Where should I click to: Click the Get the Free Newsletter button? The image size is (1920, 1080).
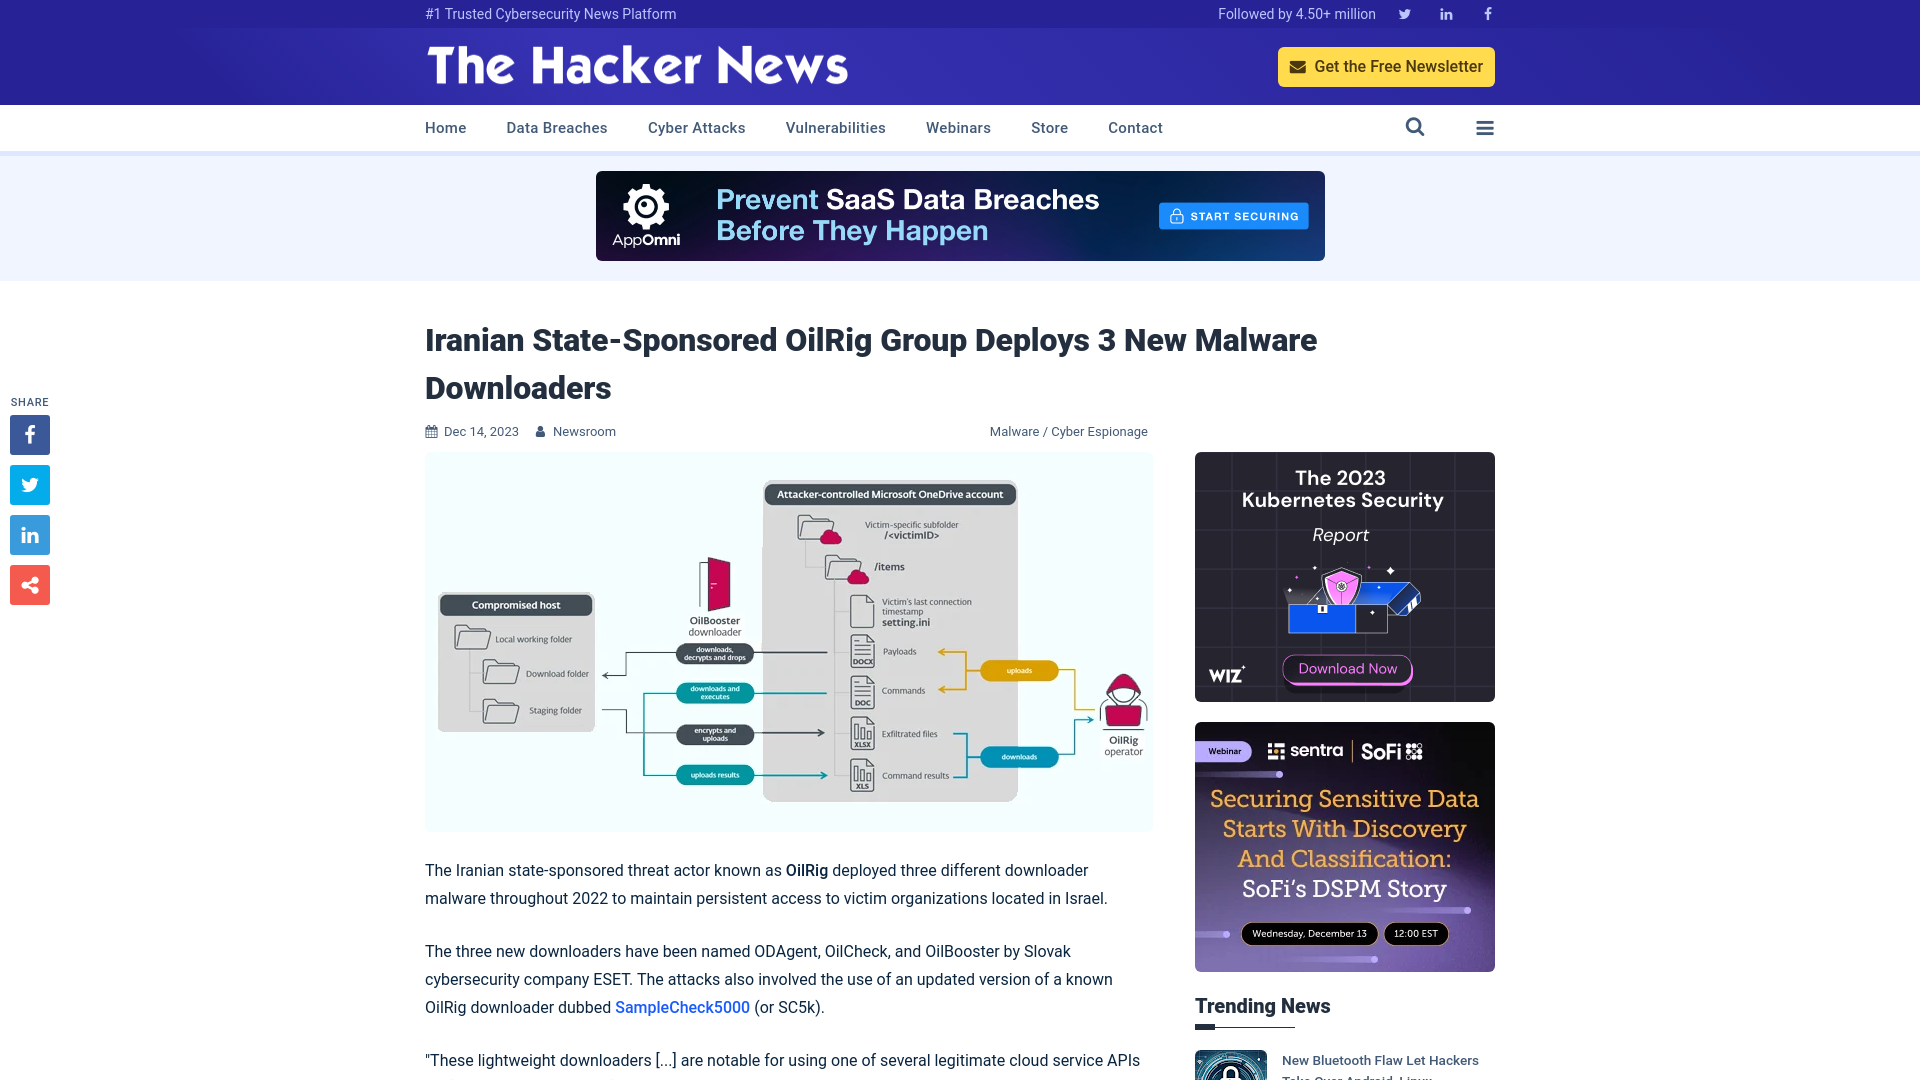1386,66
